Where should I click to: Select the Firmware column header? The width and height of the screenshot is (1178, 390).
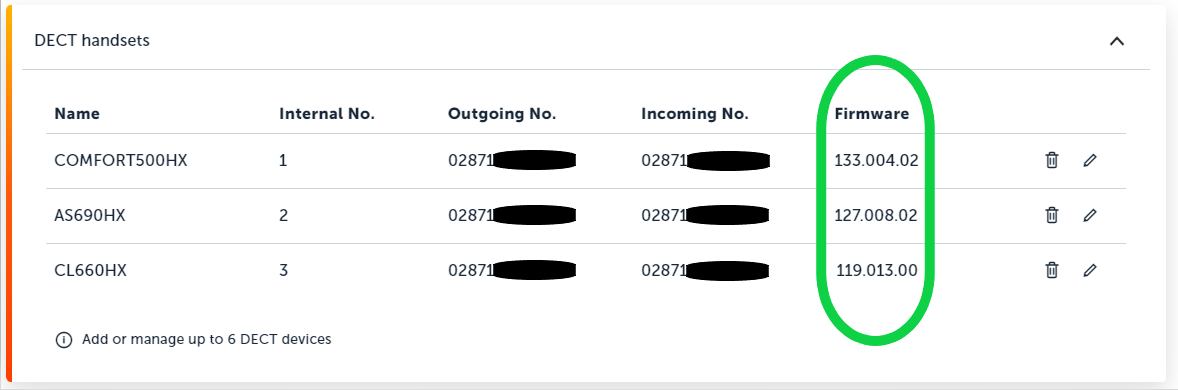(872, 114)
